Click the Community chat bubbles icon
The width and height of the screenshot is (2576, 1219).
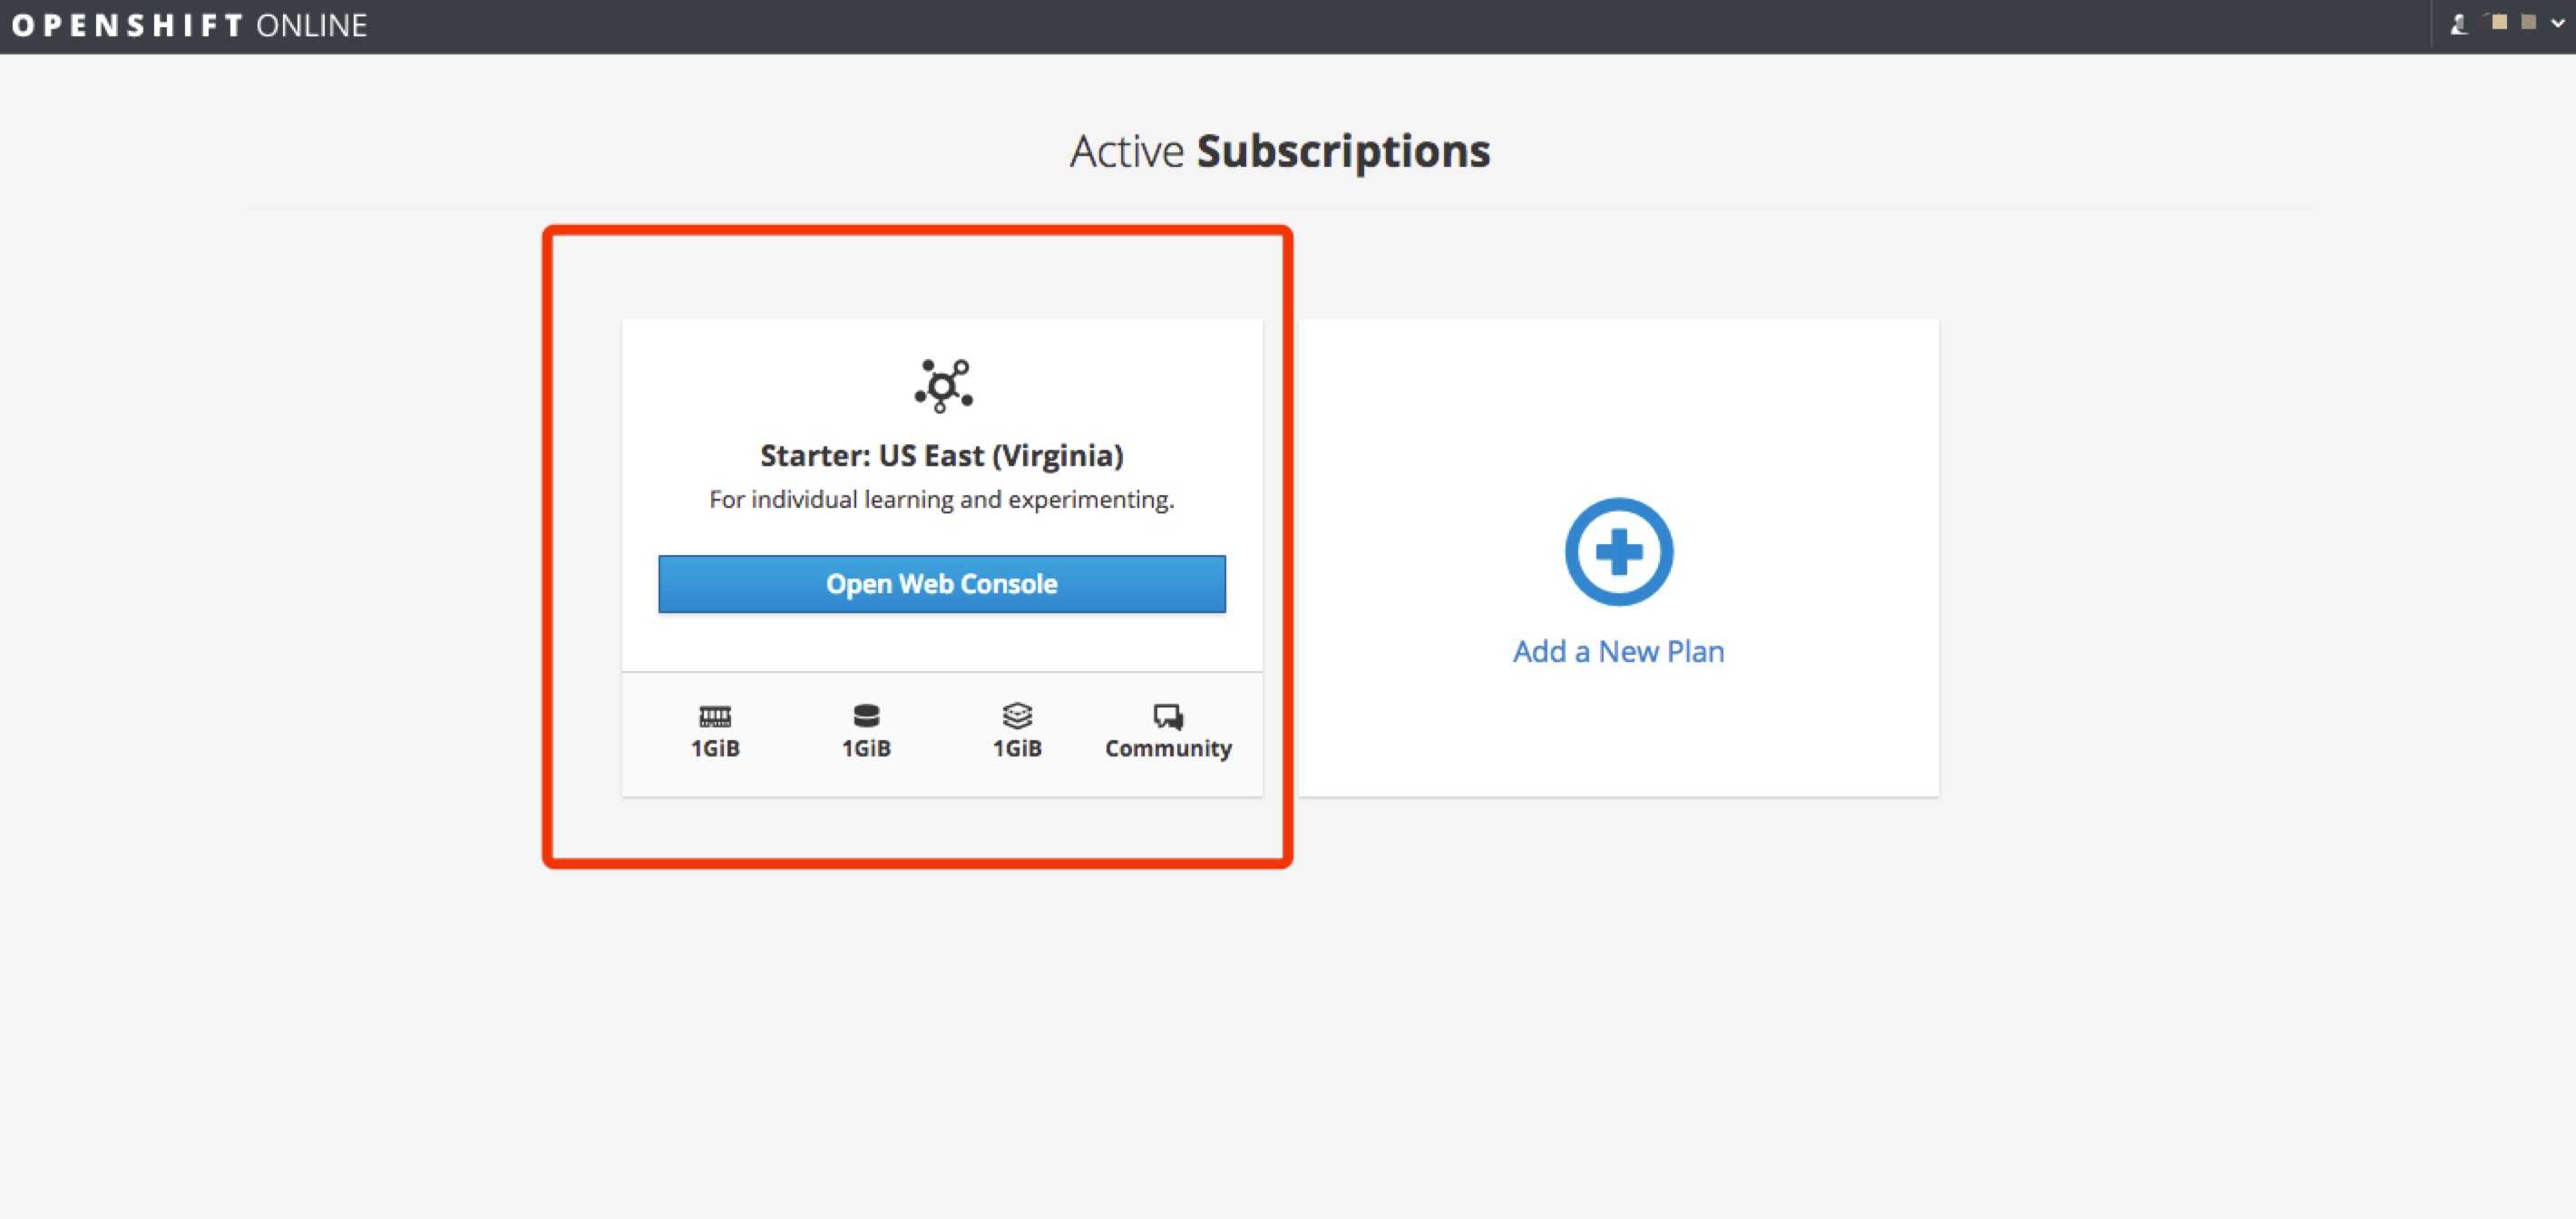(1168, 716)
